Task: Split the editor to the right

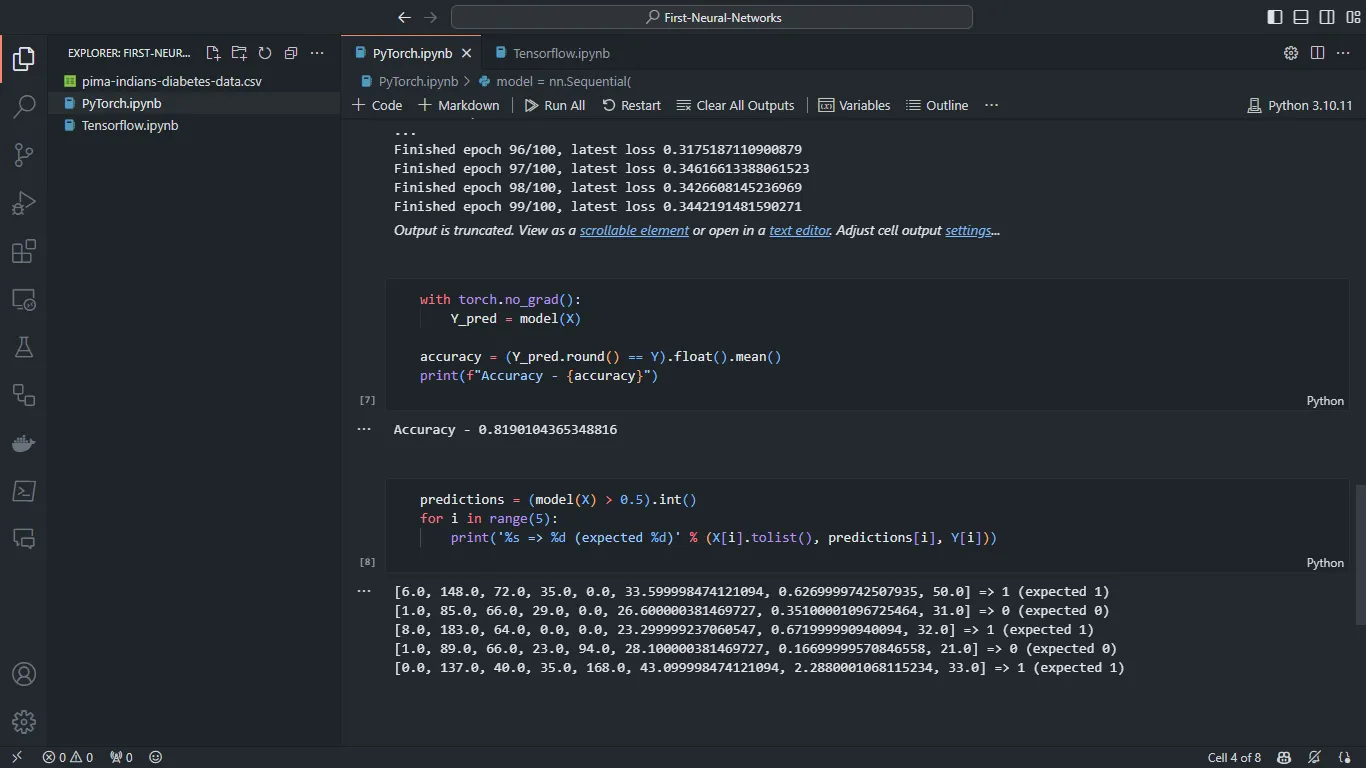Action: (1317, 53)
